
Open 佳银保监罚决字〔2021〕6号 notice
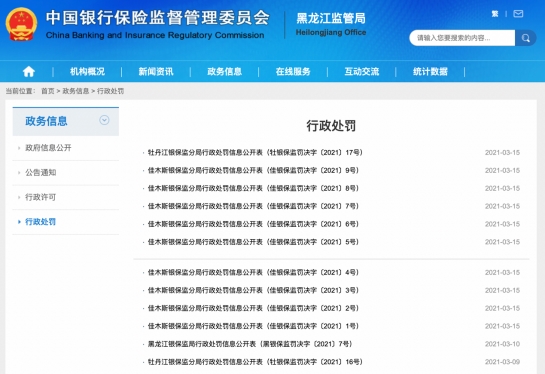click(x=253, y=224)
